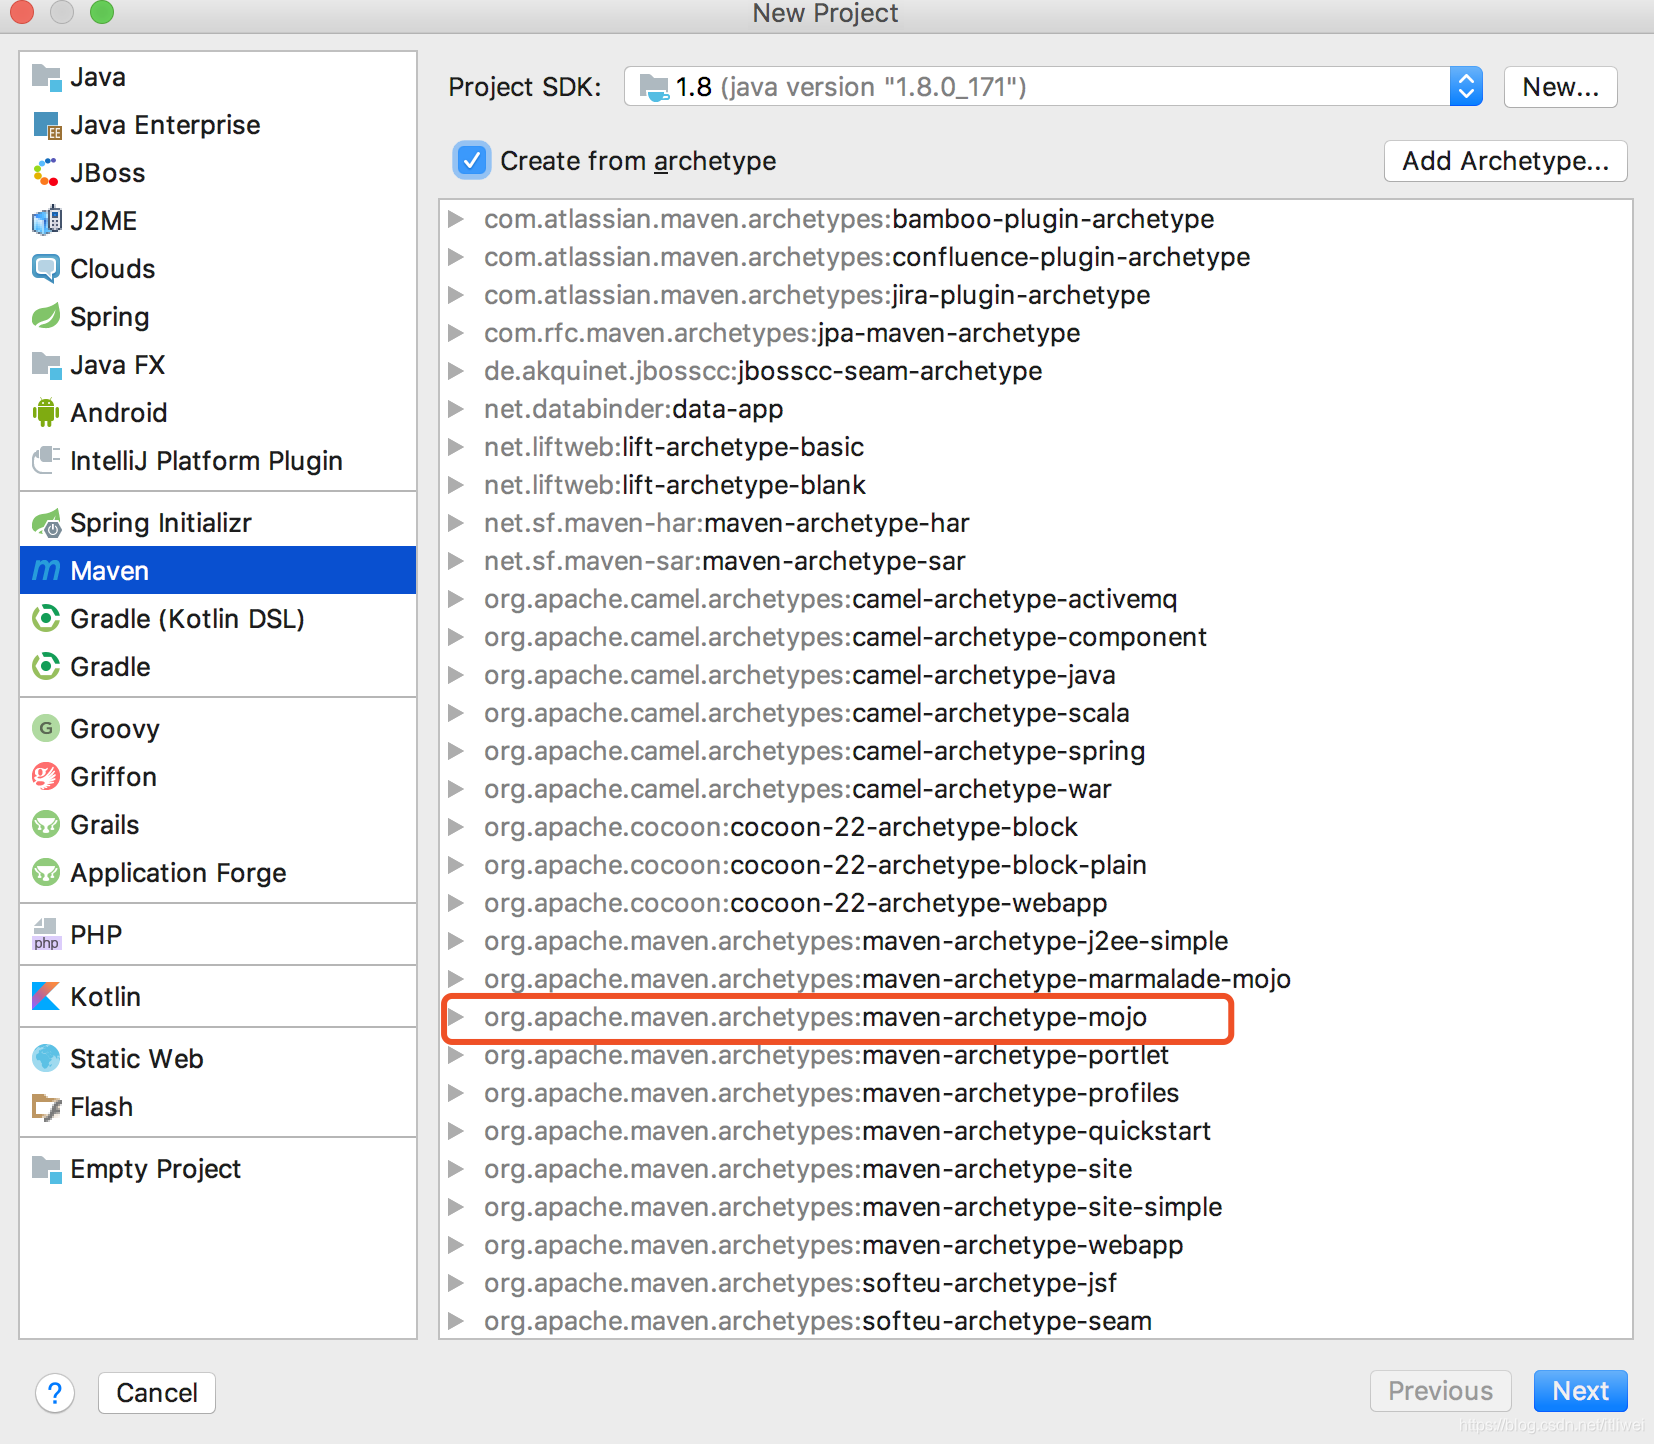
Task: Select lift-archetype-basic row
Action: coord(1036,447)
